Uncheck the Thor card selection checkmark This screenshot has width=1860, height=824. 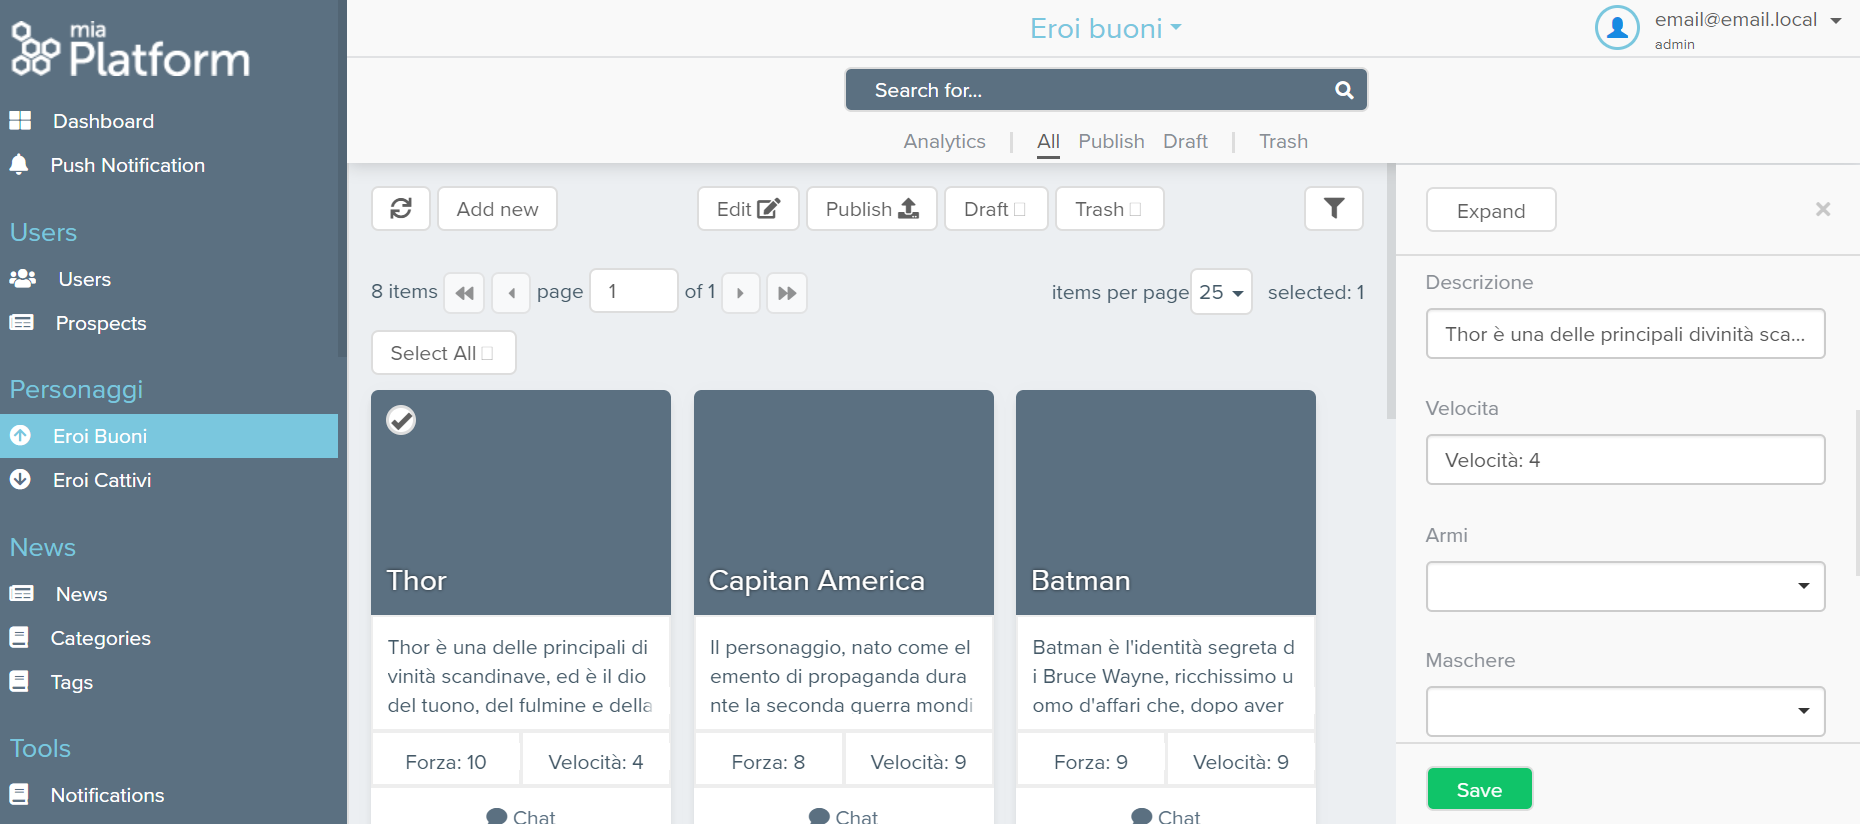click(x=401, y=420)
